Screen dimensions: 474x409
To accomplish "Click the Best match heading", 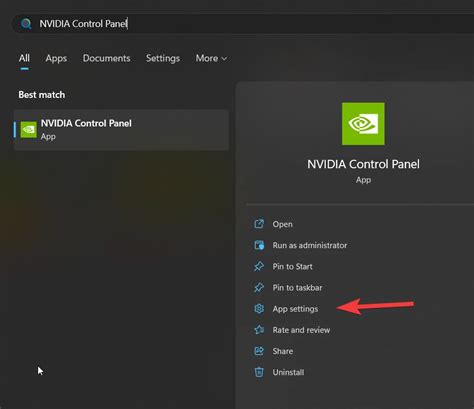I will tap(42, 95).
